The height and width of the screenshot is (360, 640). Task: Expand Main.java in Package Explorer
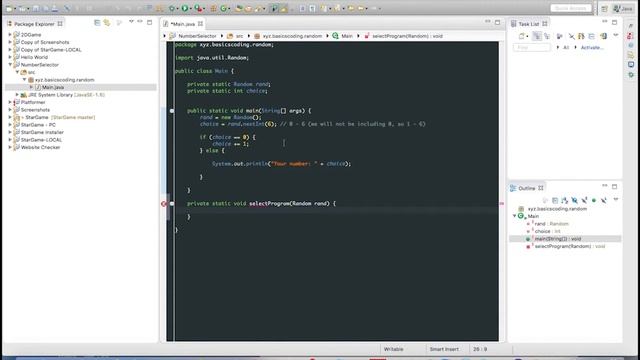31,87
